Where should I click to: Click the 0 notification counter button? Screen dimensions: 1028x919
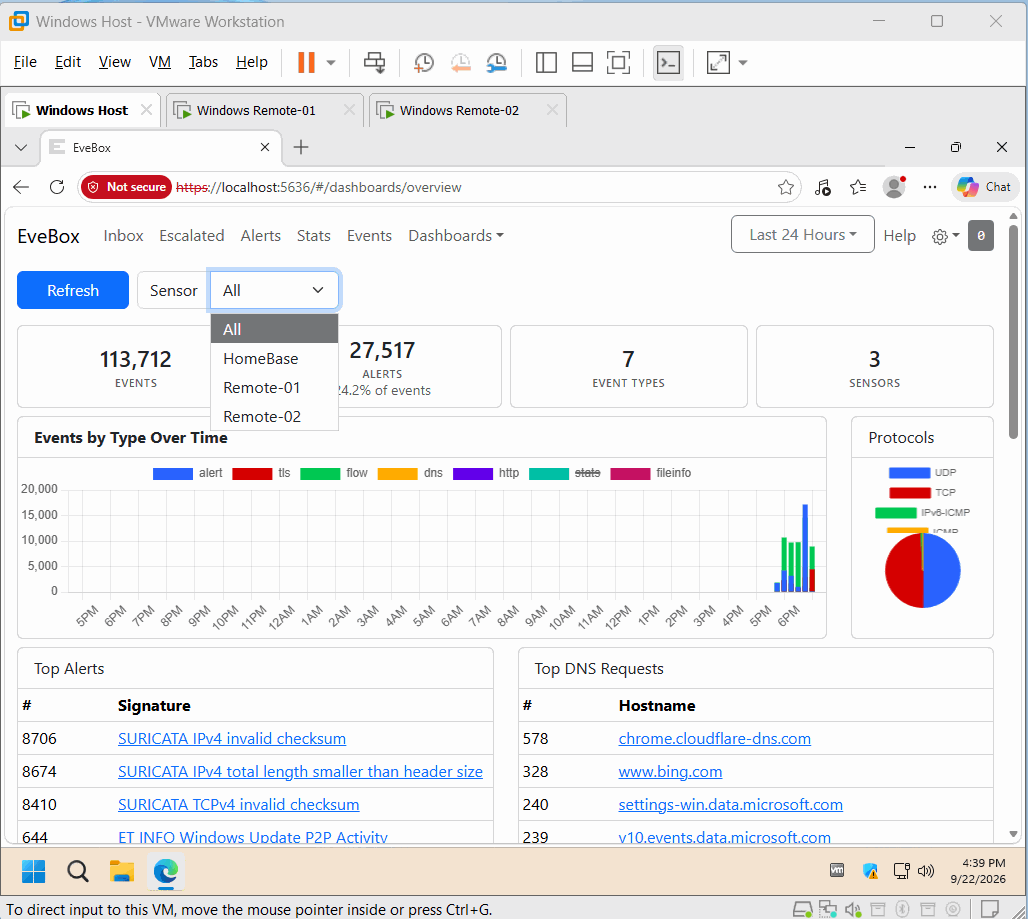click(981, 235)
